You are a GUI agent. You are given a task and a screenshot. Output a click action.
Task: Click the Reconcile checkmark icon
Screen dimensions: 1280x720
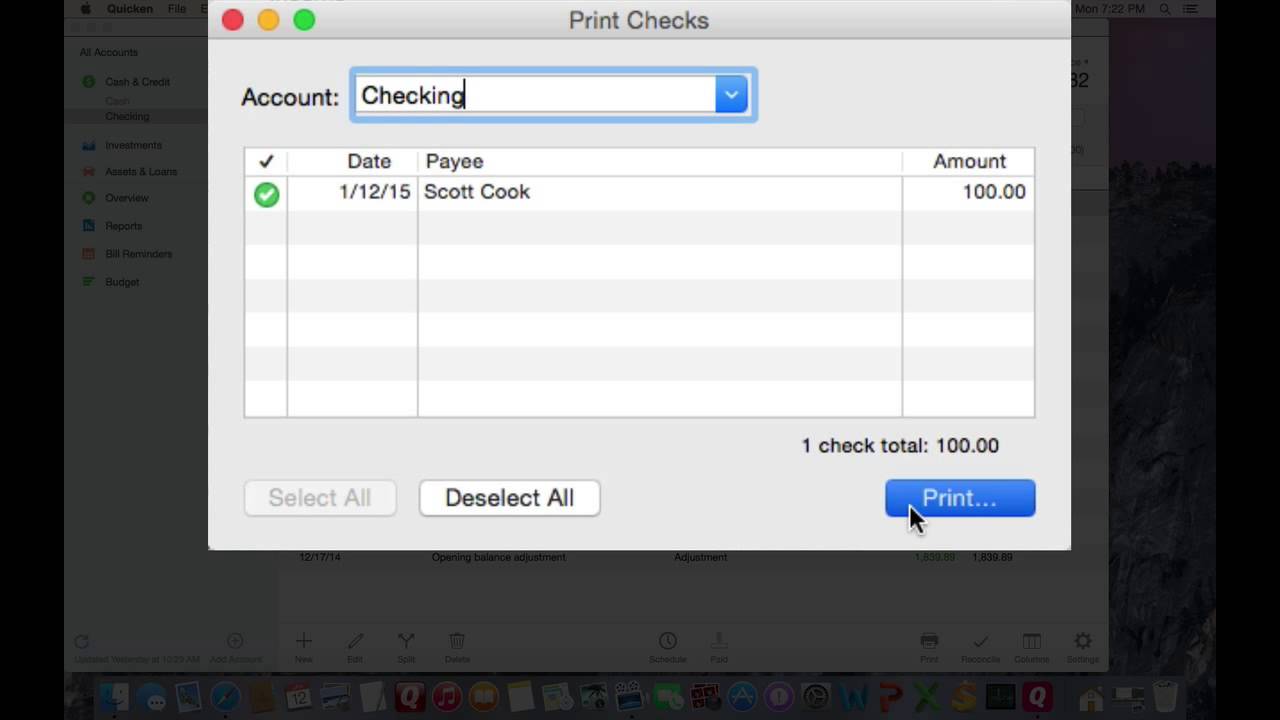point(980,641)
